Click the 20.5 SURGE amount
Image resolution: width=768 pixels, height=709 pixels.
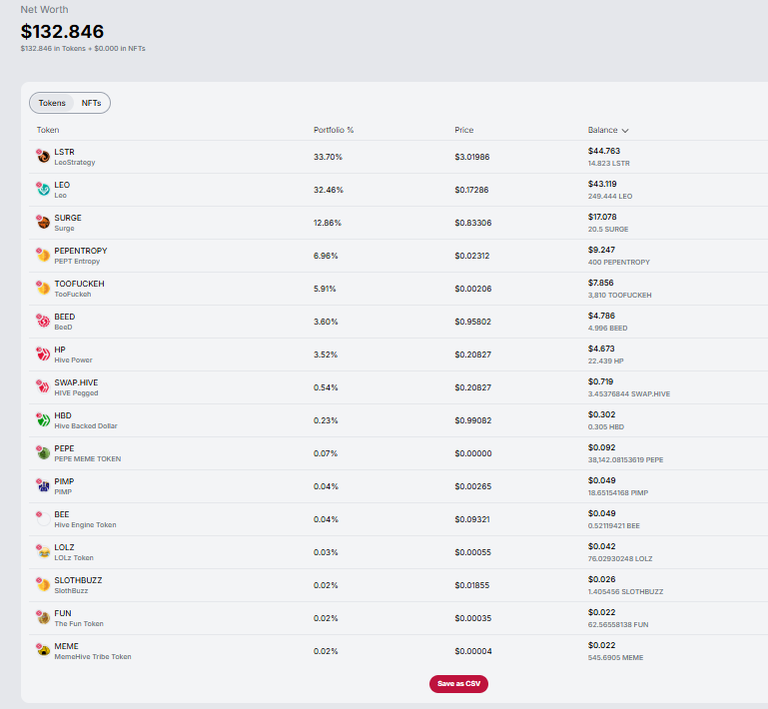608,229
